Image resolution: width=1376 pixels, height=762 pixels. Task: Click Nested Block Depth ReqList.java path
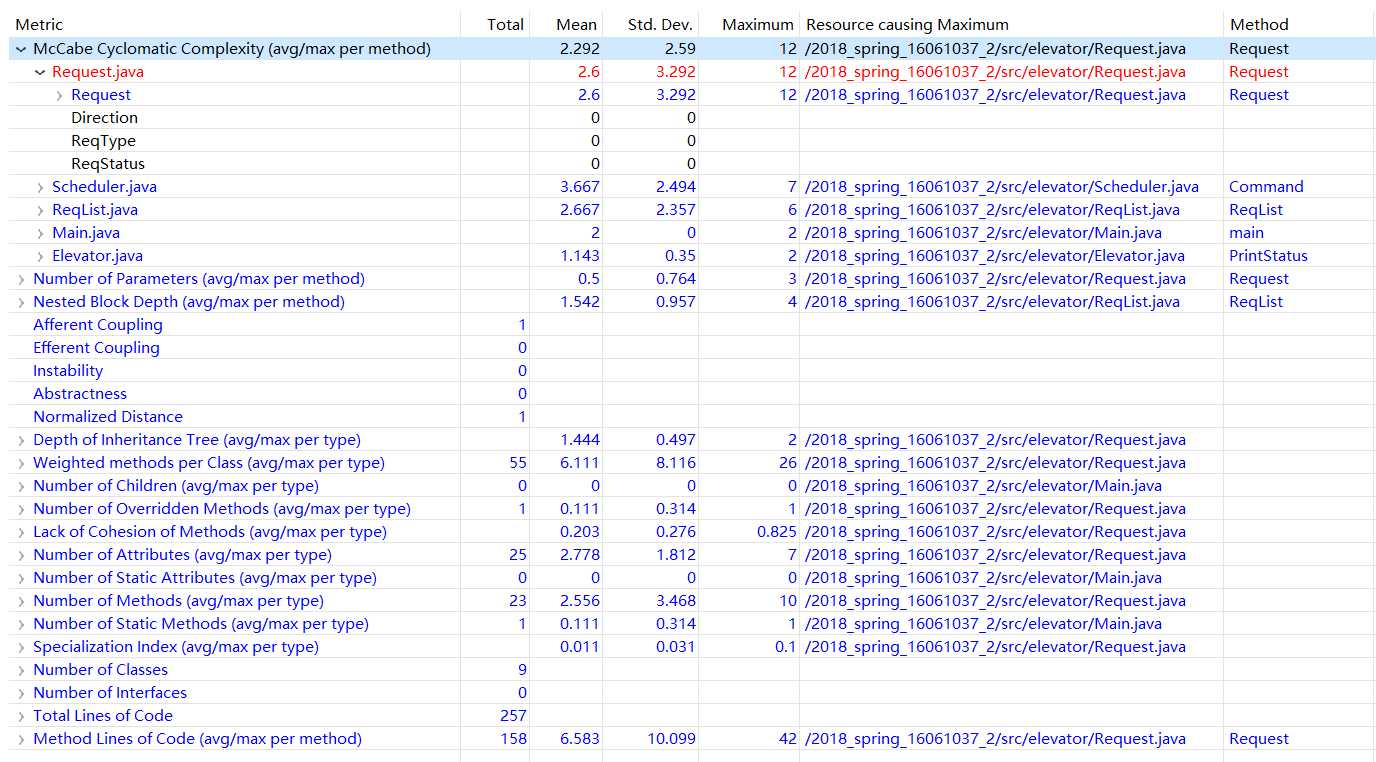pyautogui.click(x=992, y=302)
